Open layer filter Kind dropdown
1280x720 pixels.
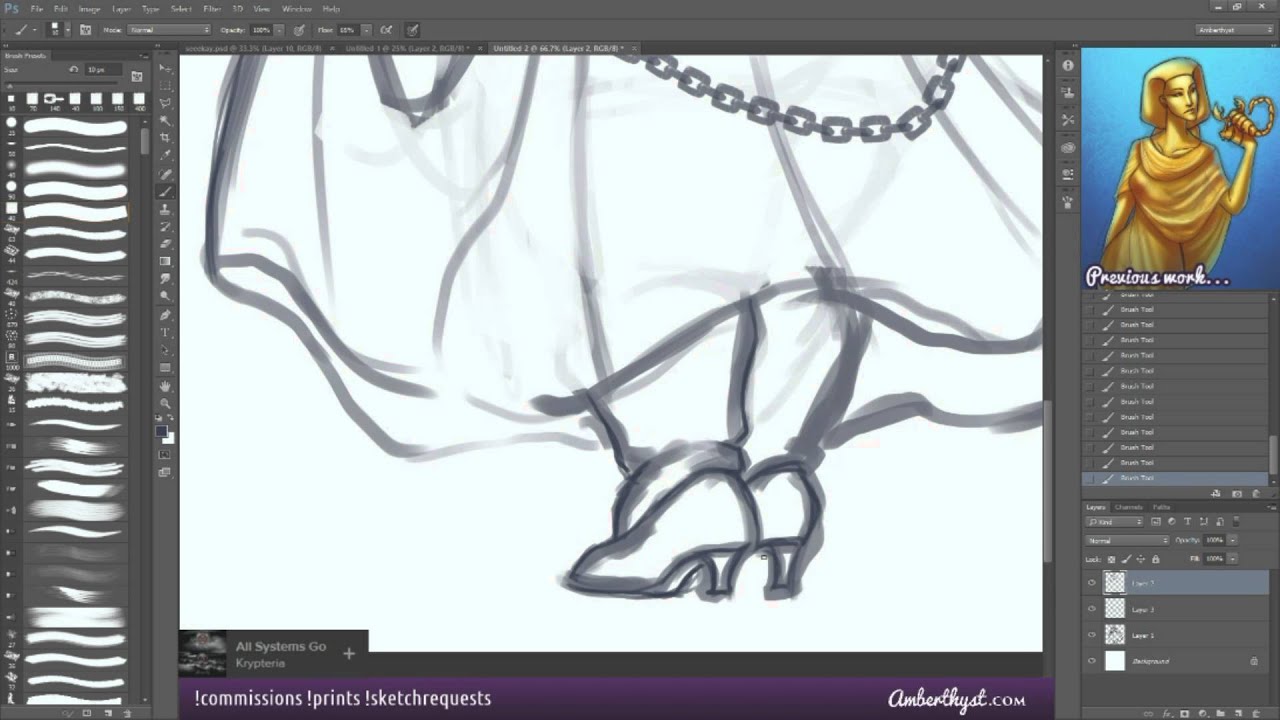(x=1114, y=522)
